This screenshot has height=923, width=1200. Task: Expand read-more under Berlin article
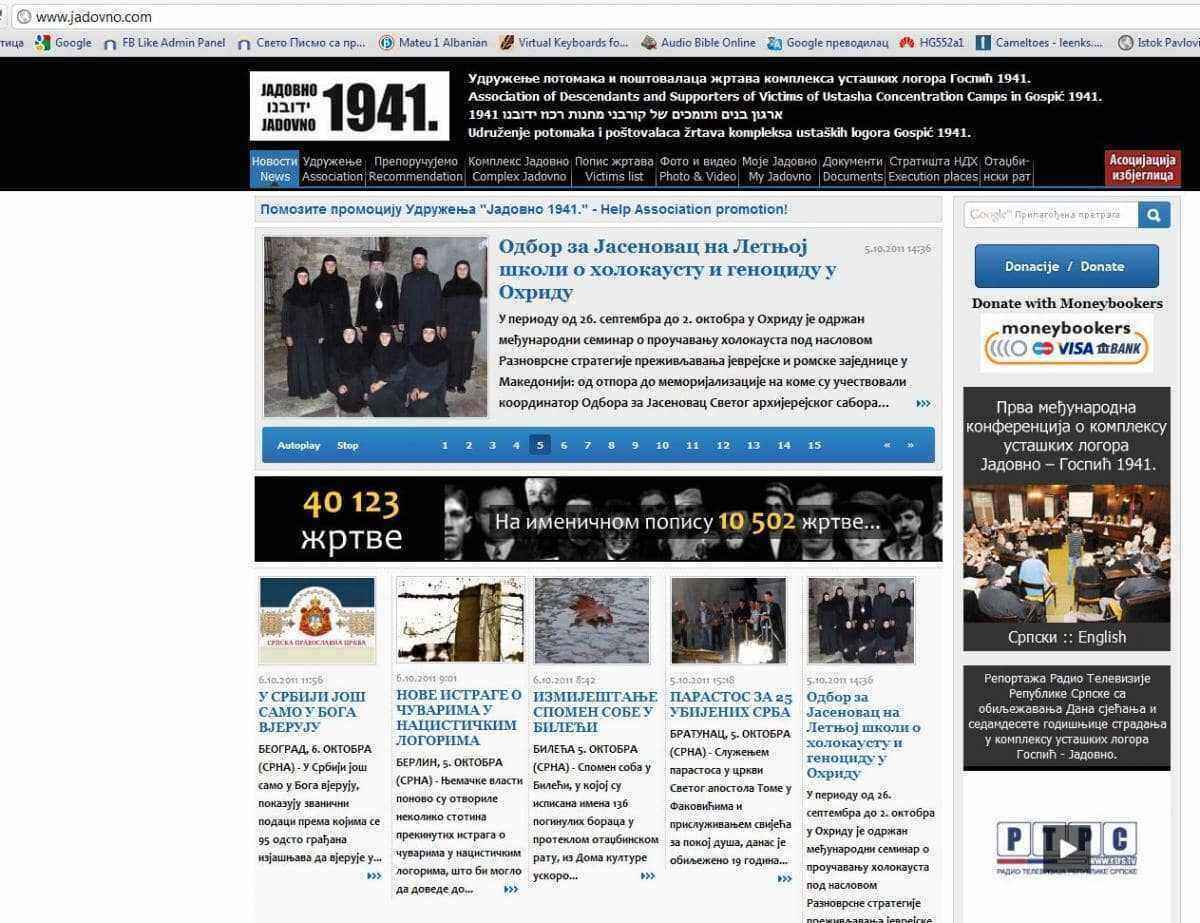[x=511, y=889]
